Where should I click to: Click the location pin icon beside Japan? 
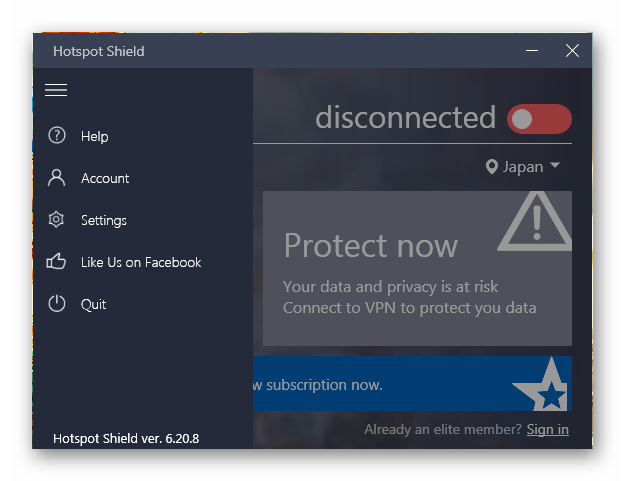coord(492,167)
